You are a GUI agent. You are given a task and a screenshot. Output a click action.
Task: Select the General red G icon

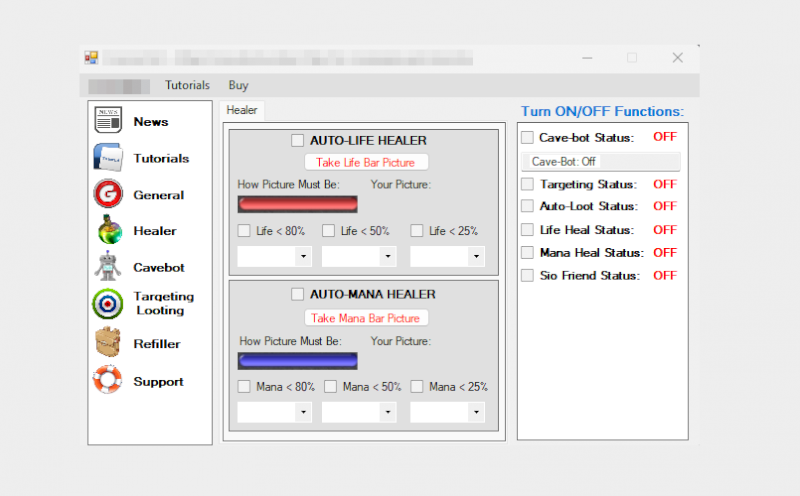pos(108,195)
